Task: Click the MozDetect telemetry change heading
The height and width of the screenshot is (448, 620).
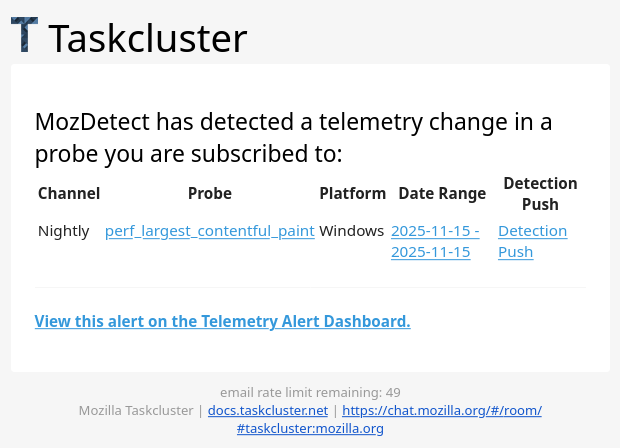Action: pos(294,138)
